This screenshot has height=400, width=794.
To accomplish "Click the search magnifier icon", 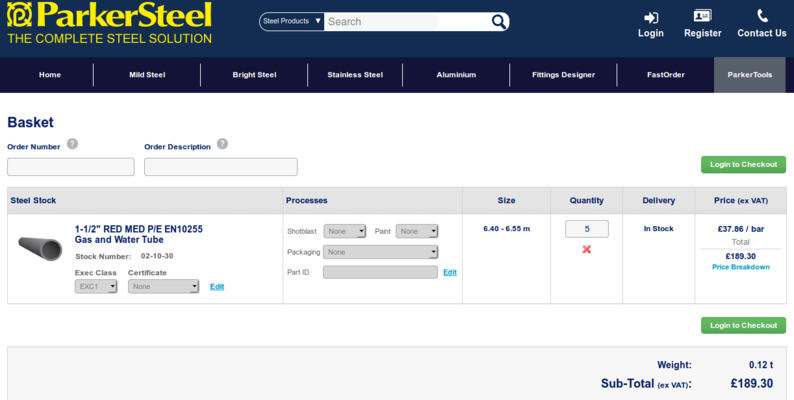I will [x=499, y=21].
